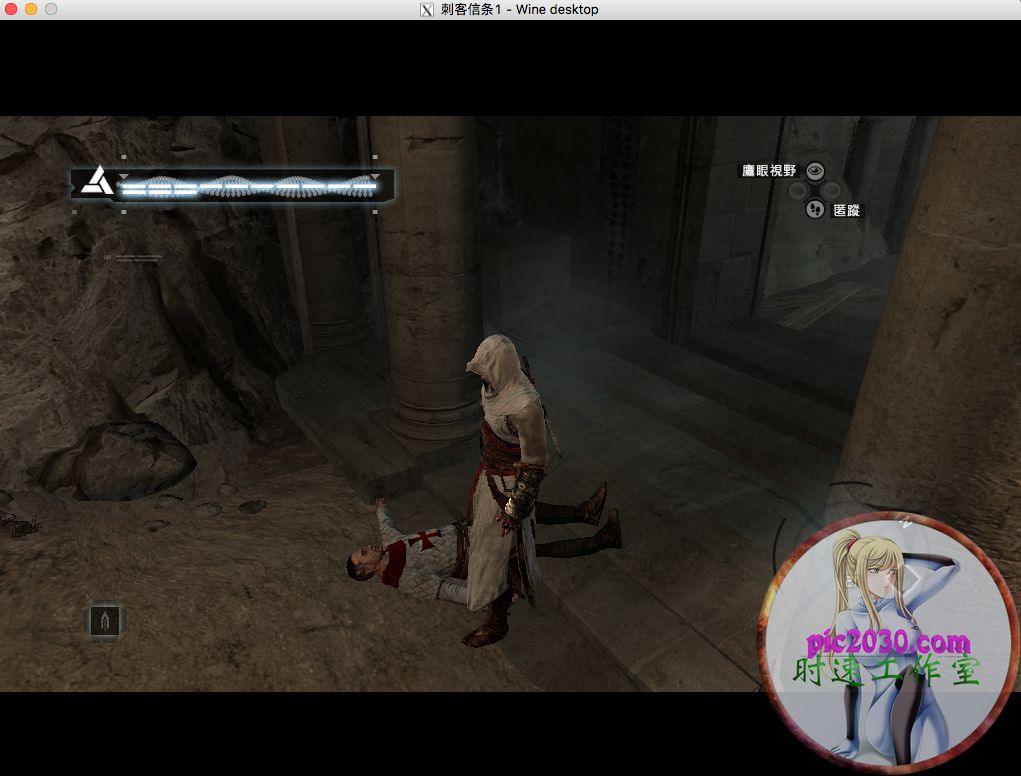Click the left empty action slot icon
The image size is (1021, 776).
click(x=798, y=191)
